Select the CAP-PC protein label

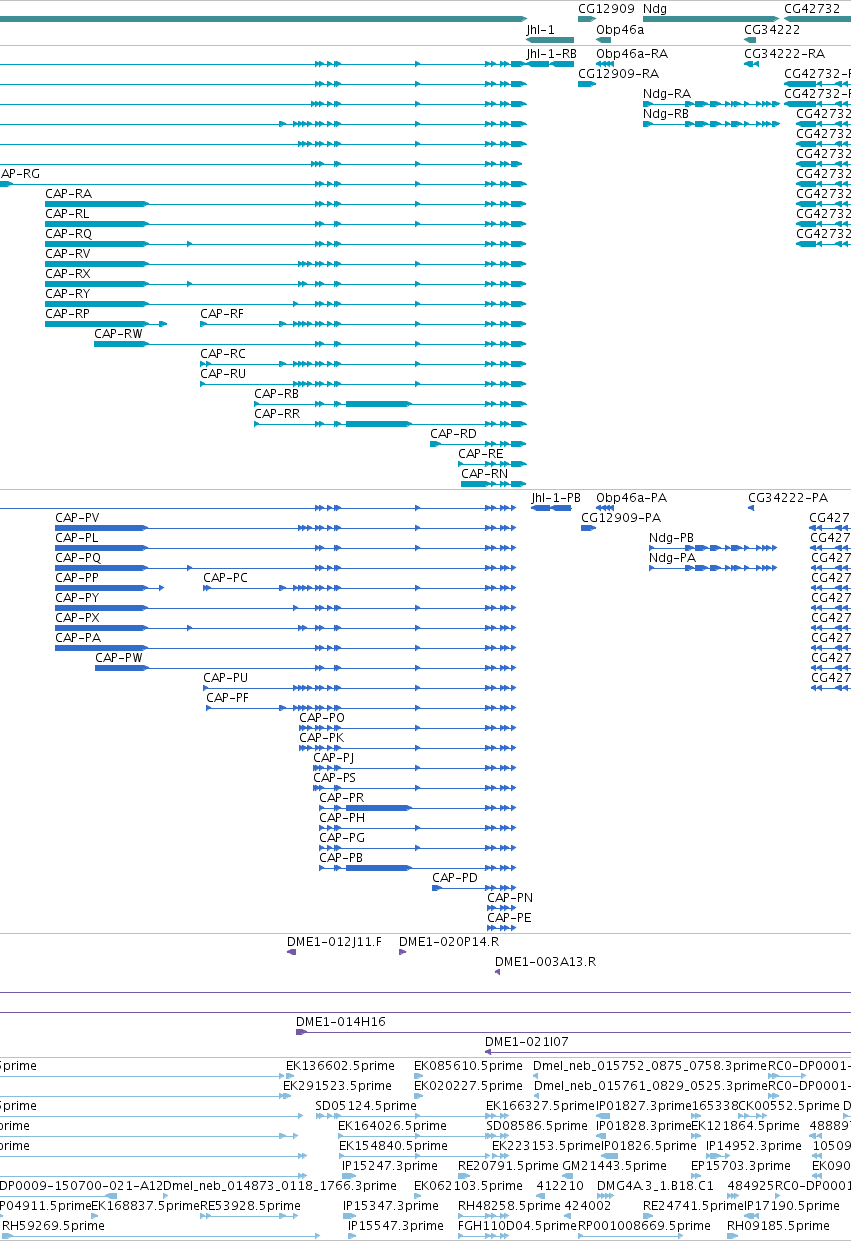(x=225, y=578)
